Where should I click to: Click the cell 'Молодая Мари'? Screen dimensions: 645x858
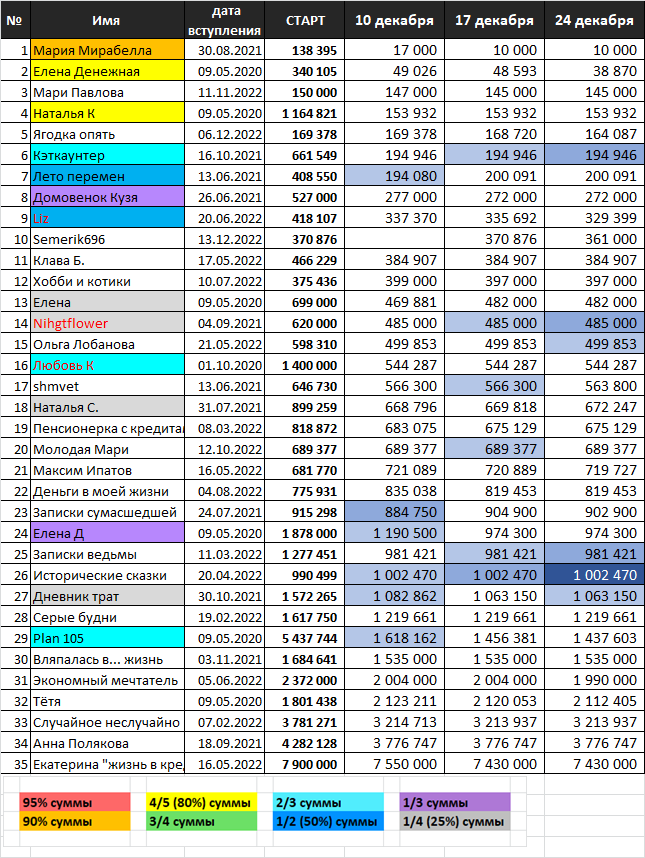(107, 449)
